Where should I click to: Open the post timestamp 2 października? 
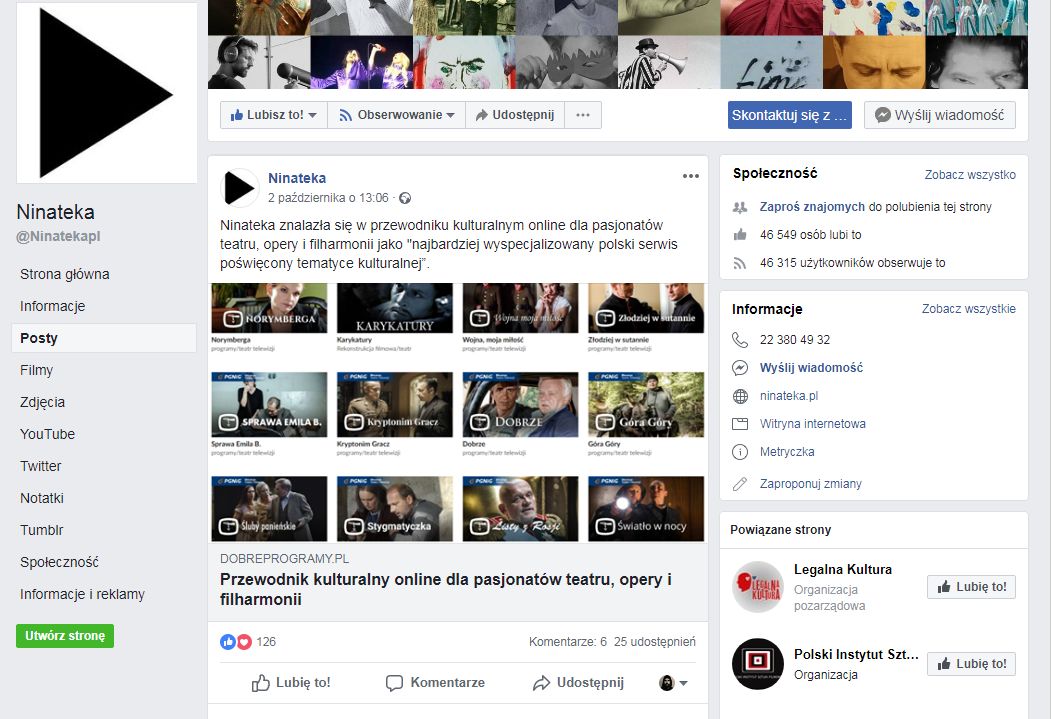pos(328,198)
